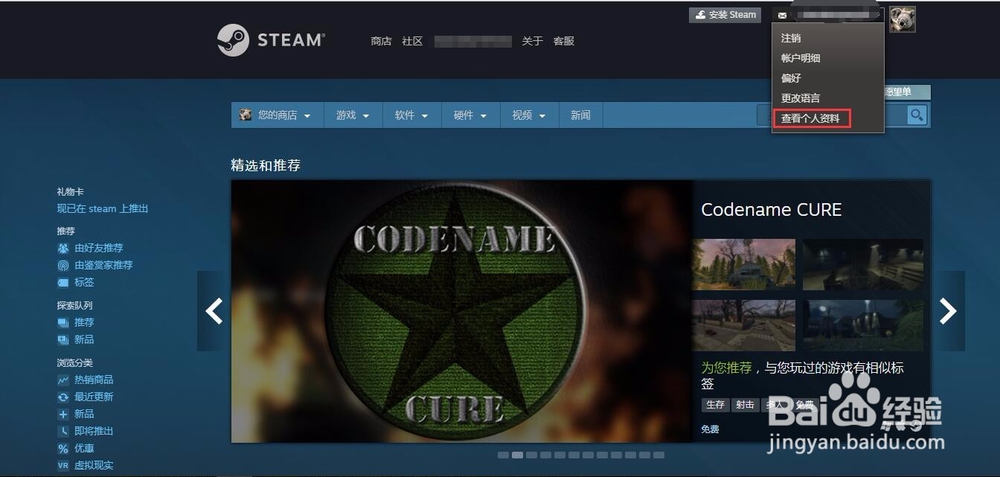Image resolution: width=1000 pixels, height=477 pixels.
Task: Open the 即将推出 link
Action: (x=94, y=432)
